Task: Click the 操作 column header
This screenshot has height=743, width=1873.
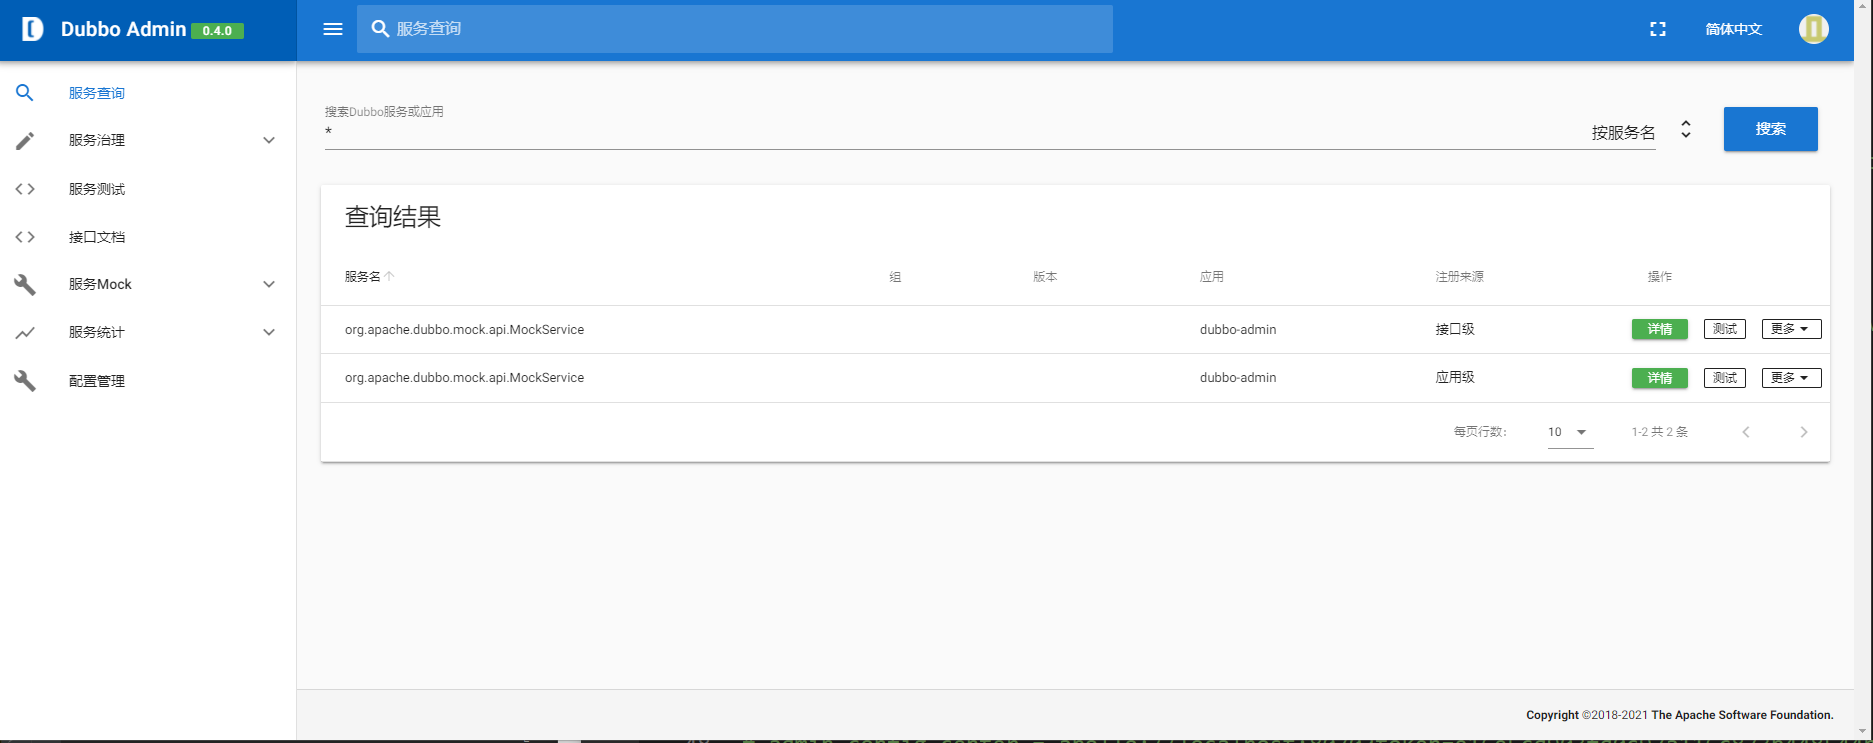Action: (x=1660, y=277)
